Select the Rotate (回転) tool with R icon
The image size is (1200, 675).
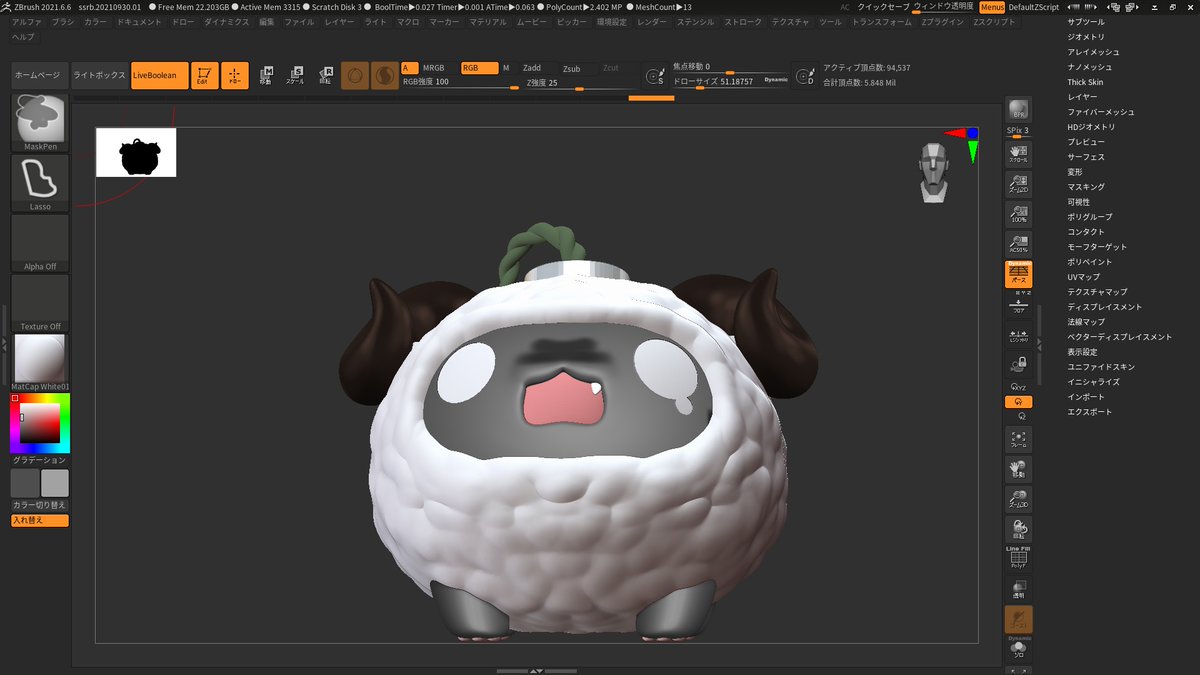(326, 75)
